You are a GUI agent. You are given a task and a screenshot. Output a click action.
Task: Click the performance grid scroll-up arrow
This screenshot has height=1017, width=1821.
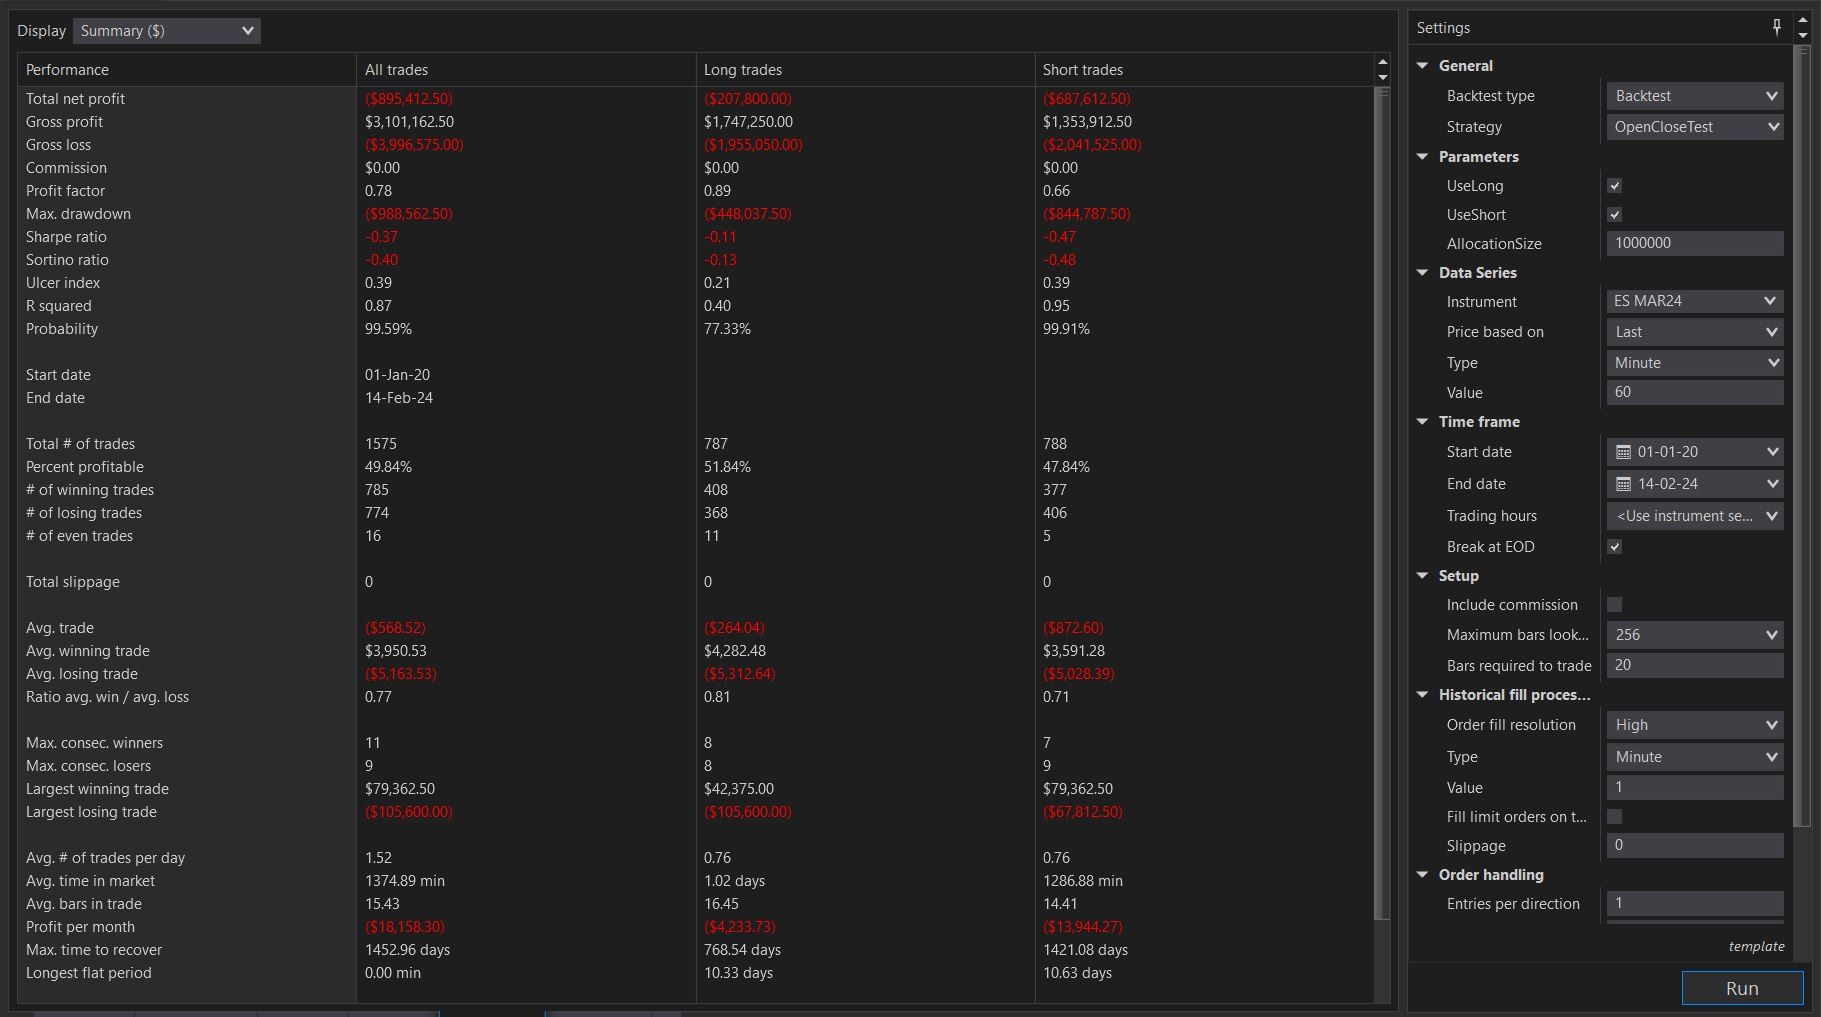[x=1383, y=62]
